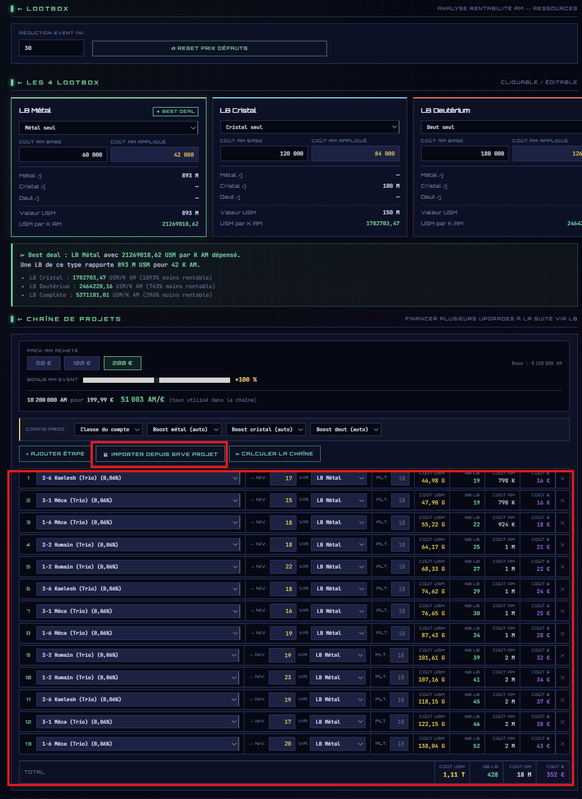Click the rate text '51 003 AM/€'

pyautogui.click(x=143, y=400)
